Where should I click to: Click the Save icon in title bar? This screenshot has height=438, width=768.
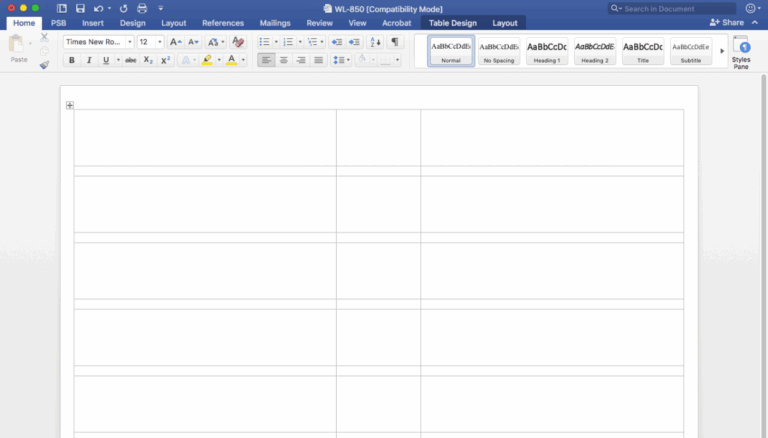coord(80,8)
